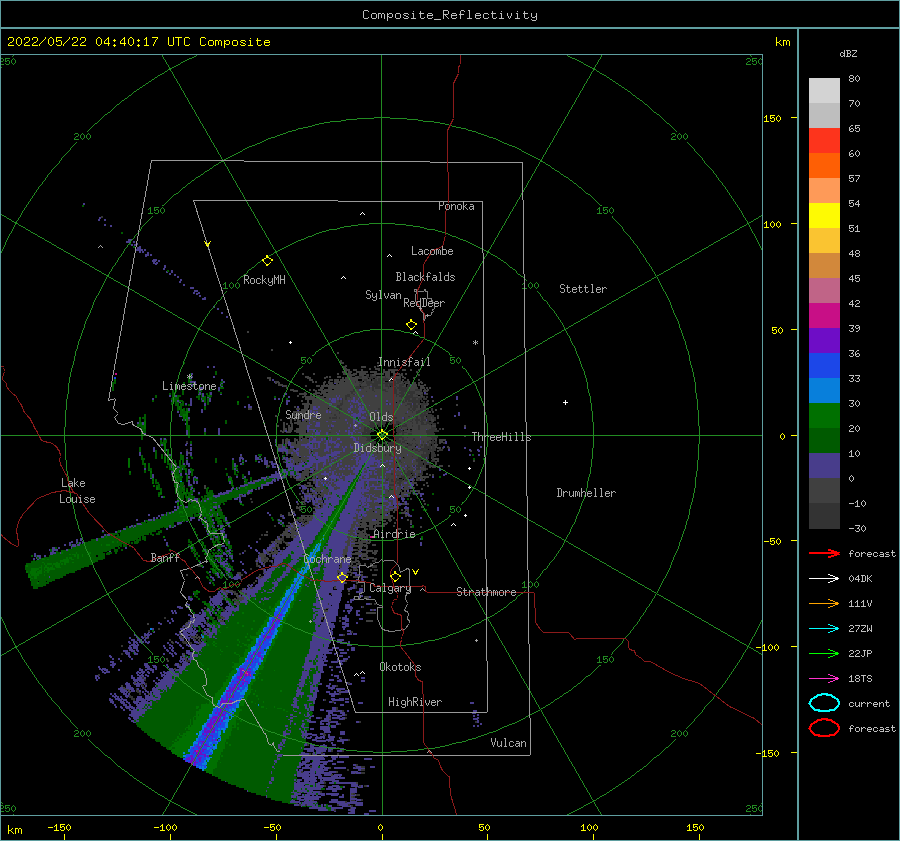
Task: Click the orange 111V arrow in legend
Action: pyautogui.click(x=824, y=603)
